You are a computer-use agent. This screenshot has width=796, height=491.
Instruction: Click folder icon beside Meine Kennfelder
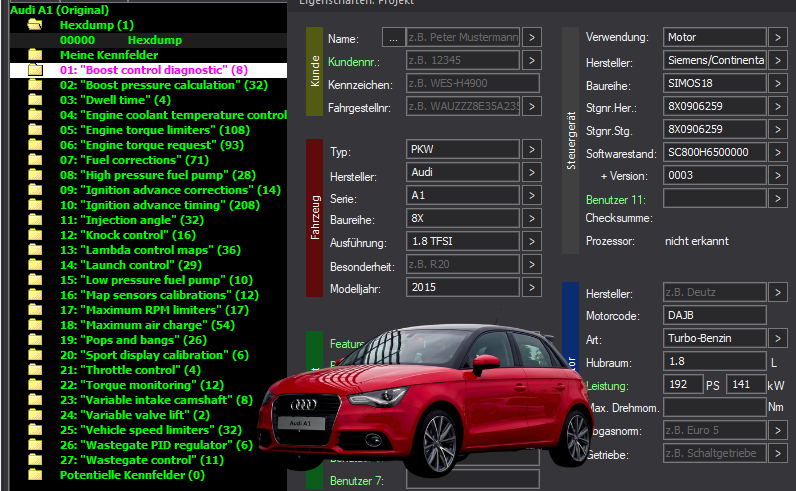click(x=35, y=55)
